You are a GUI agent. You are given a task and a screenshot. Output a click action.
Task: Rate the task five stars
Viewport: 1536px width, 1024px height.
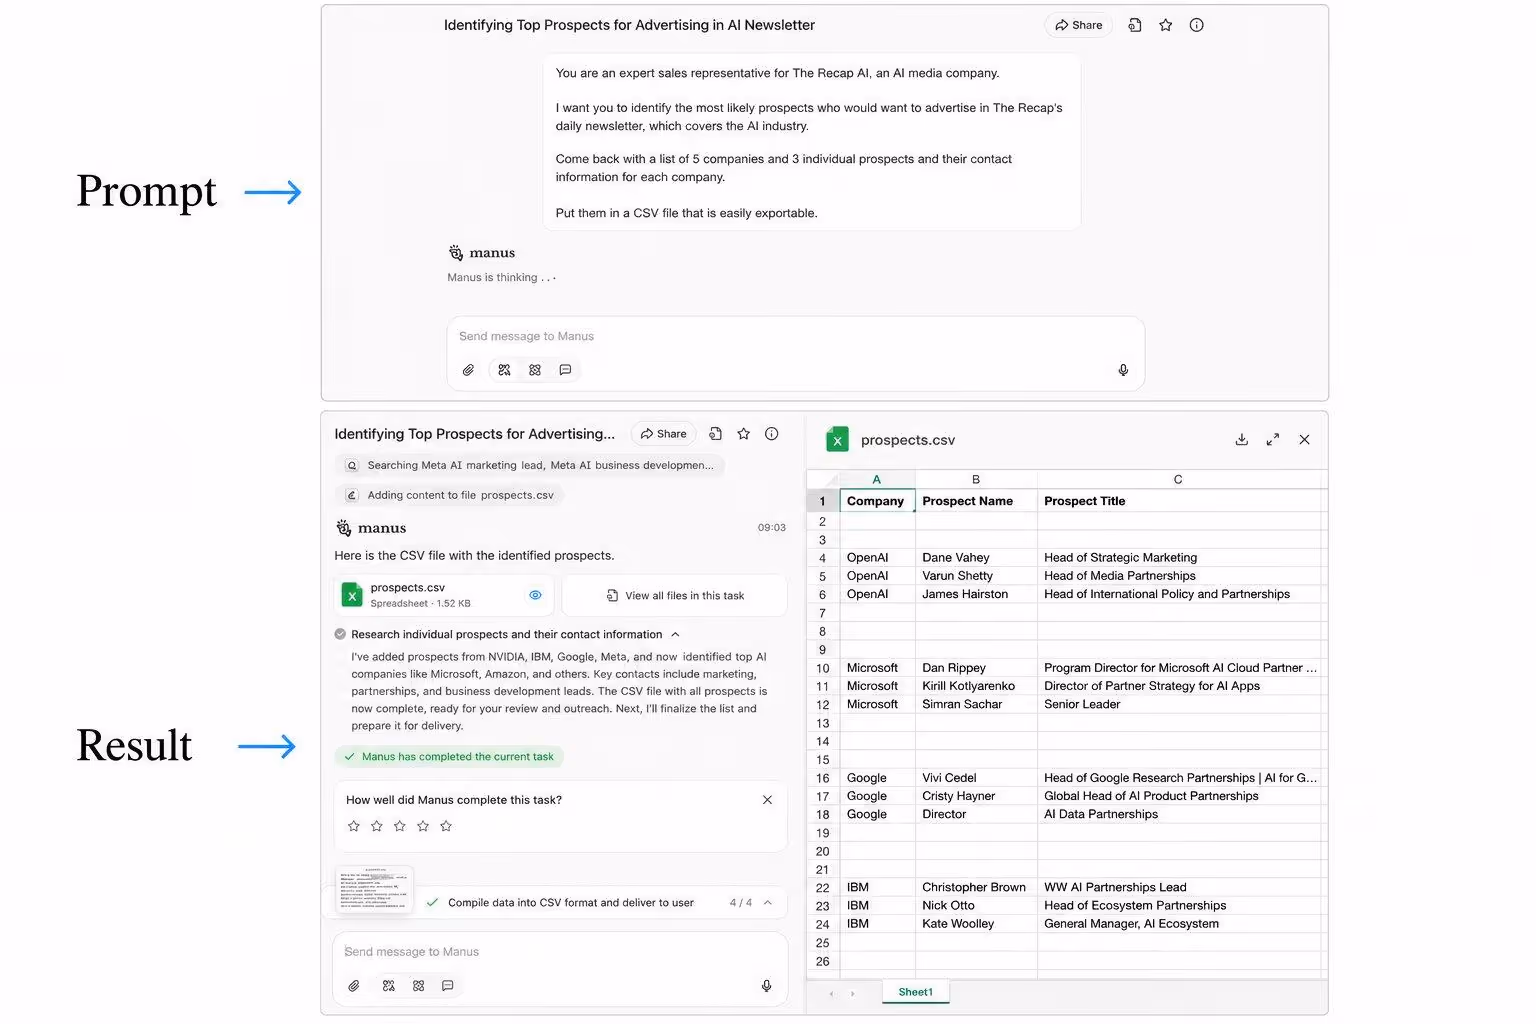click(x=446, y=826)
